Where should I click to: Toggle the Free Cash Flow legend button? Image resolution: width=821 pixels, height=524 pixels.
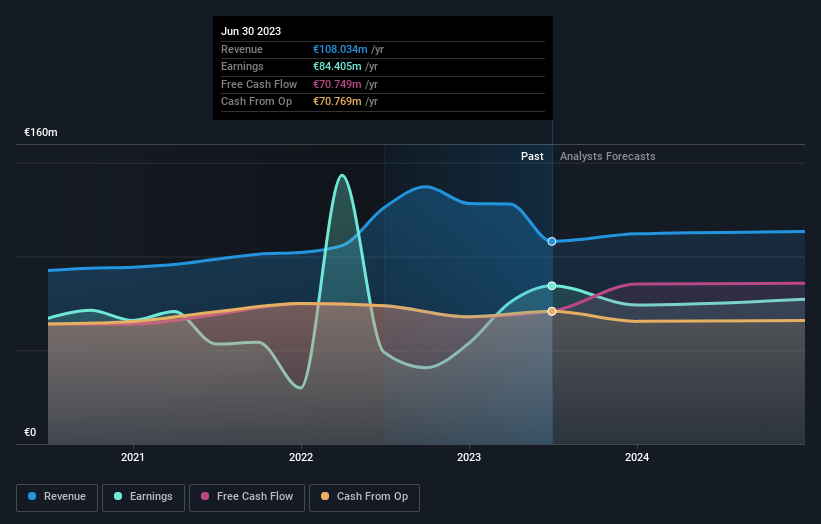click(247, 497)
